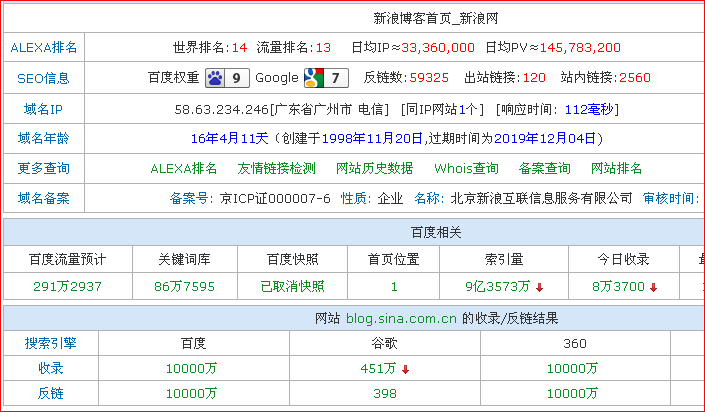Click keyword library value 86万7595
Image resolution: width=705 pixels, height=412 pixels.
(184, 287)
